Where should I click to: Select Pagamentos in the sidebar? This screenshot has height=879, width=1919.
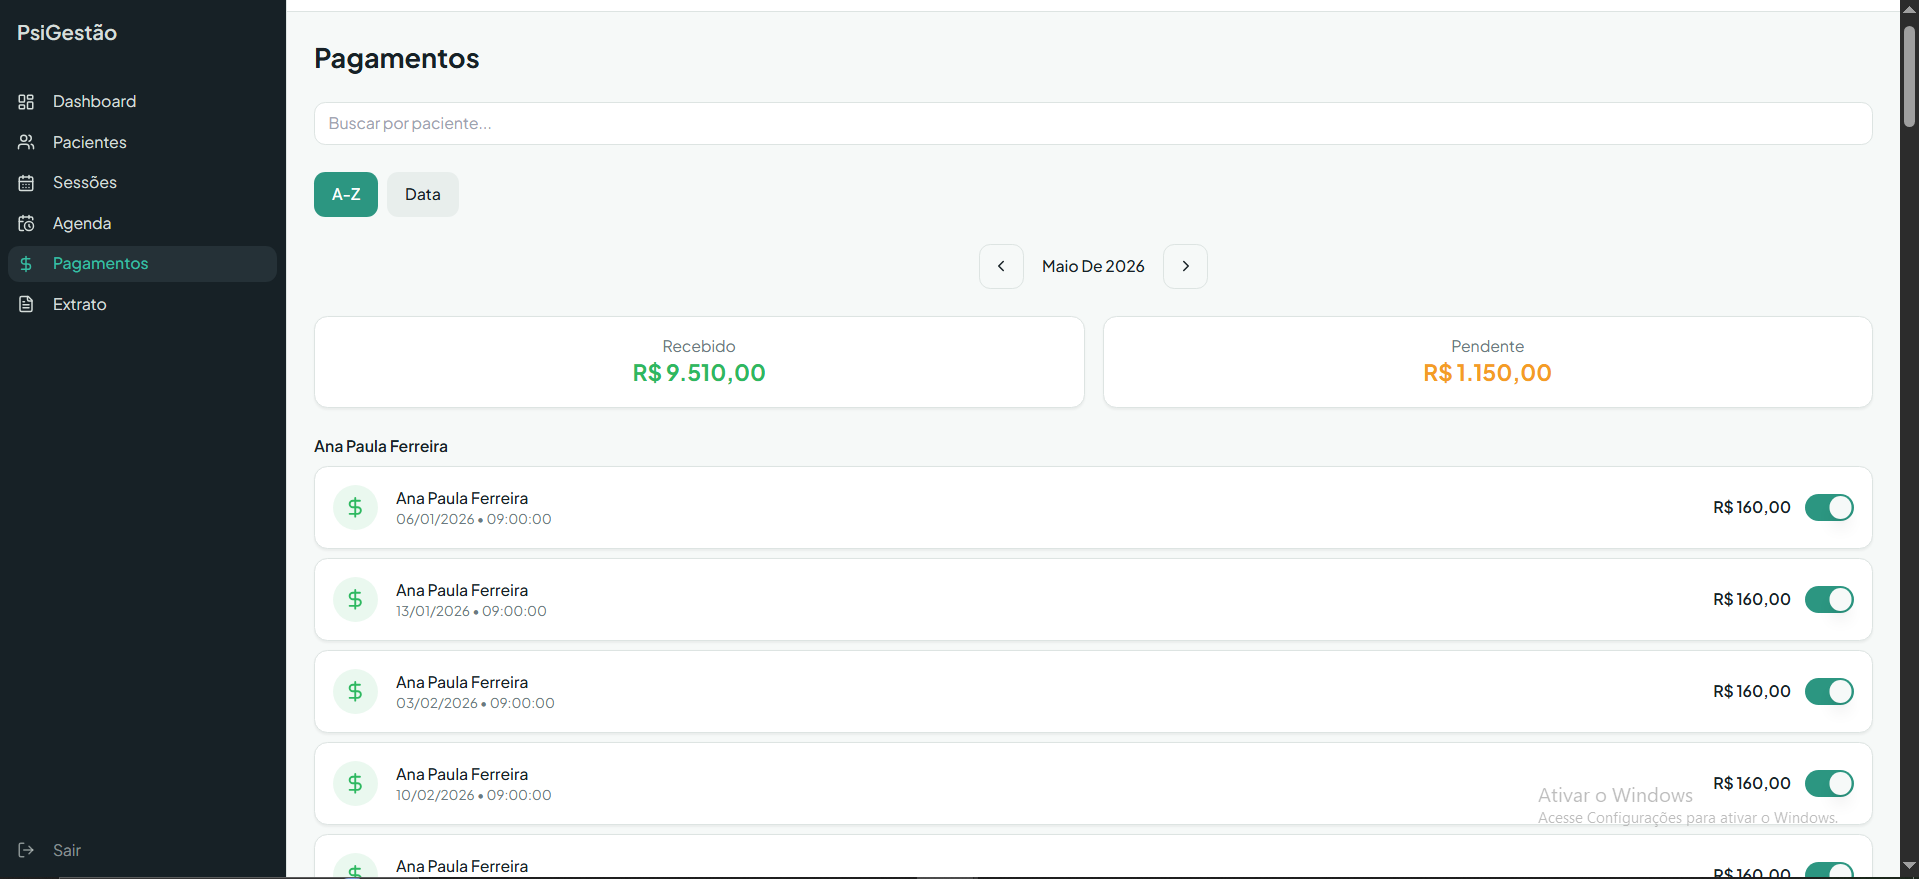(142, 264)
